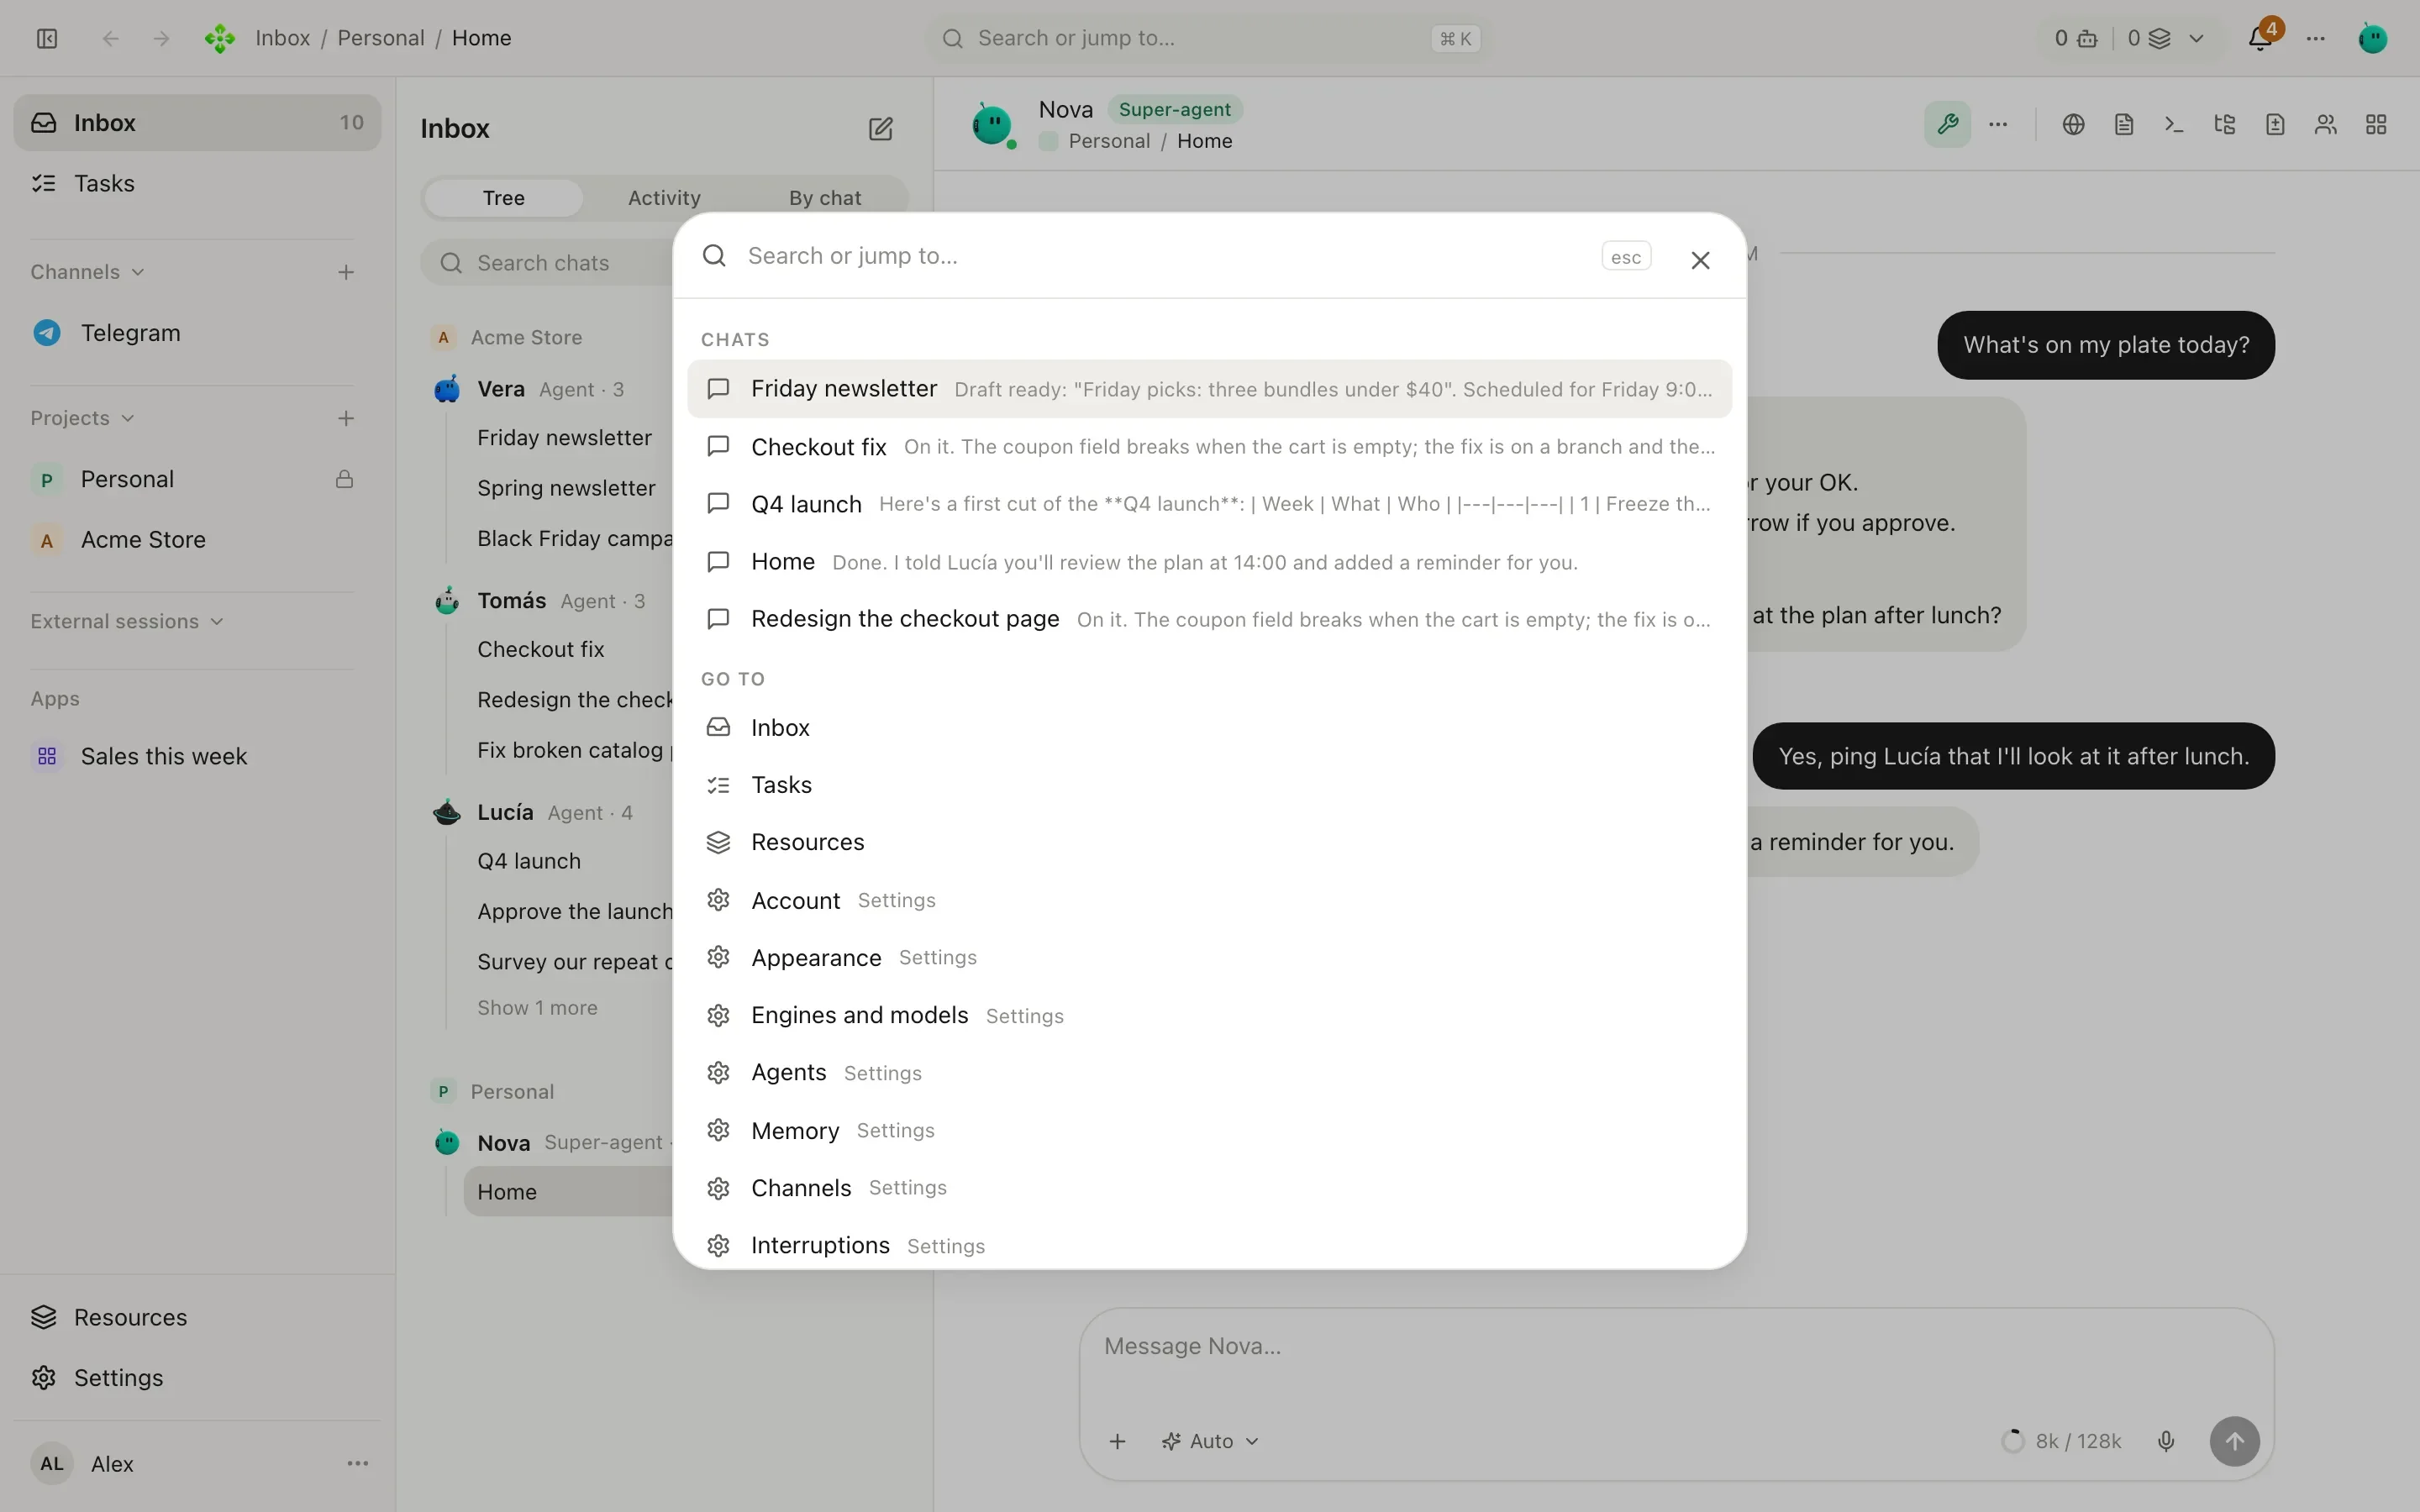Select Checkout fix chat result

[x=1209, y=447]
